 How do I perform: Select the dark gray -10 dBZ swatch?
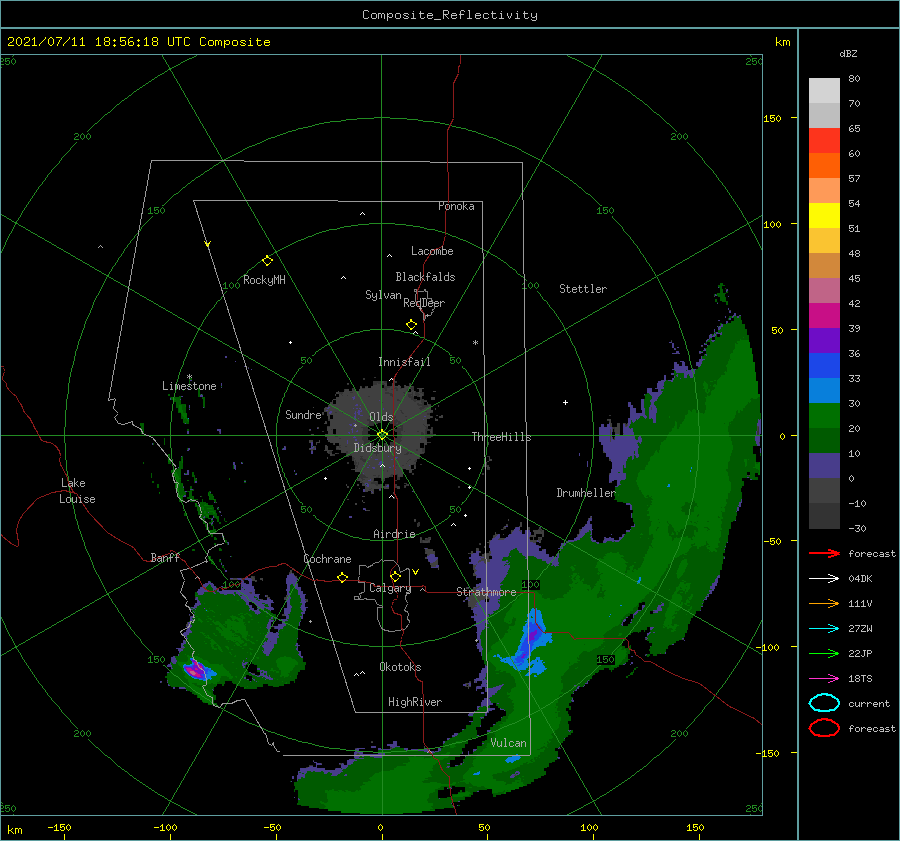click(x=824, y=516)
